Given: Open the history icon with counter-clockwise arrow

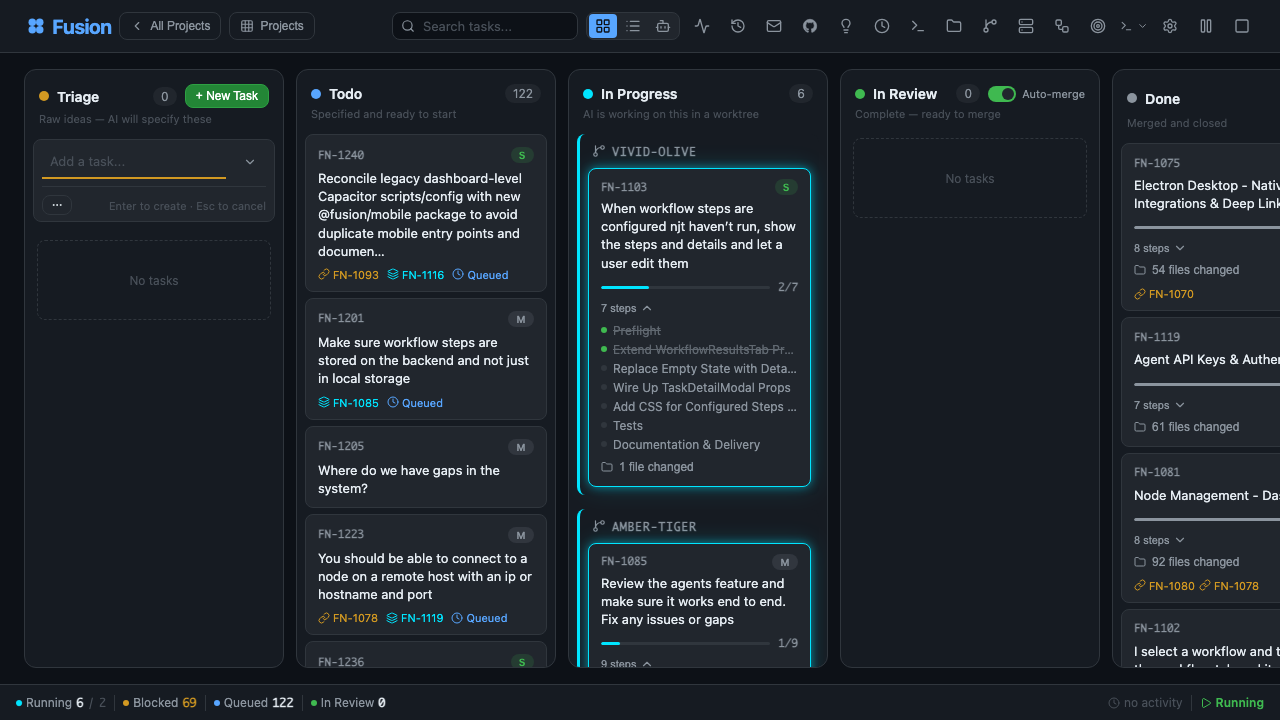Looking at the screenshot, I should click(x=738, y=26).
